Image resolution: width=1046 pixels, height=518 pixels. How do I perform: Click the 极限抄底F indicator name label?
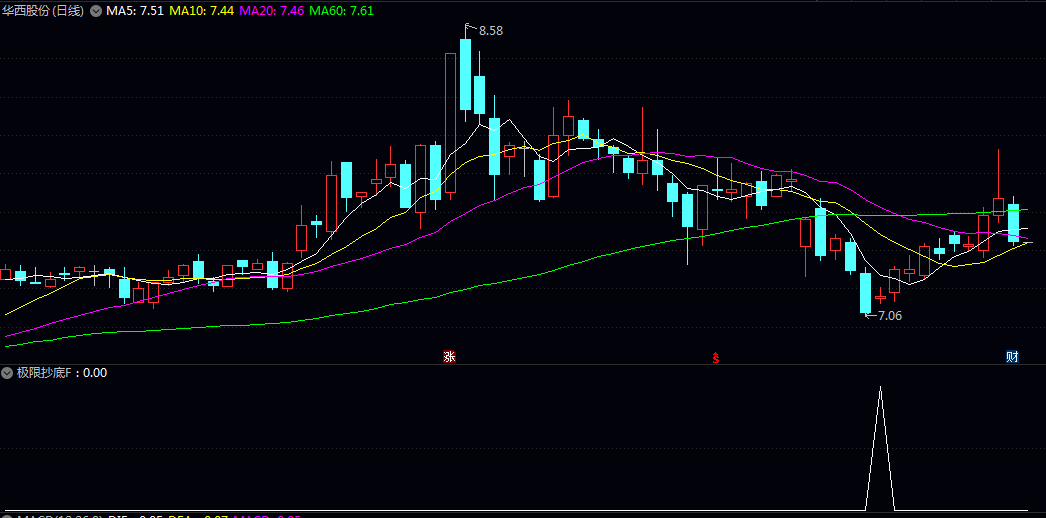click(46, 373)
